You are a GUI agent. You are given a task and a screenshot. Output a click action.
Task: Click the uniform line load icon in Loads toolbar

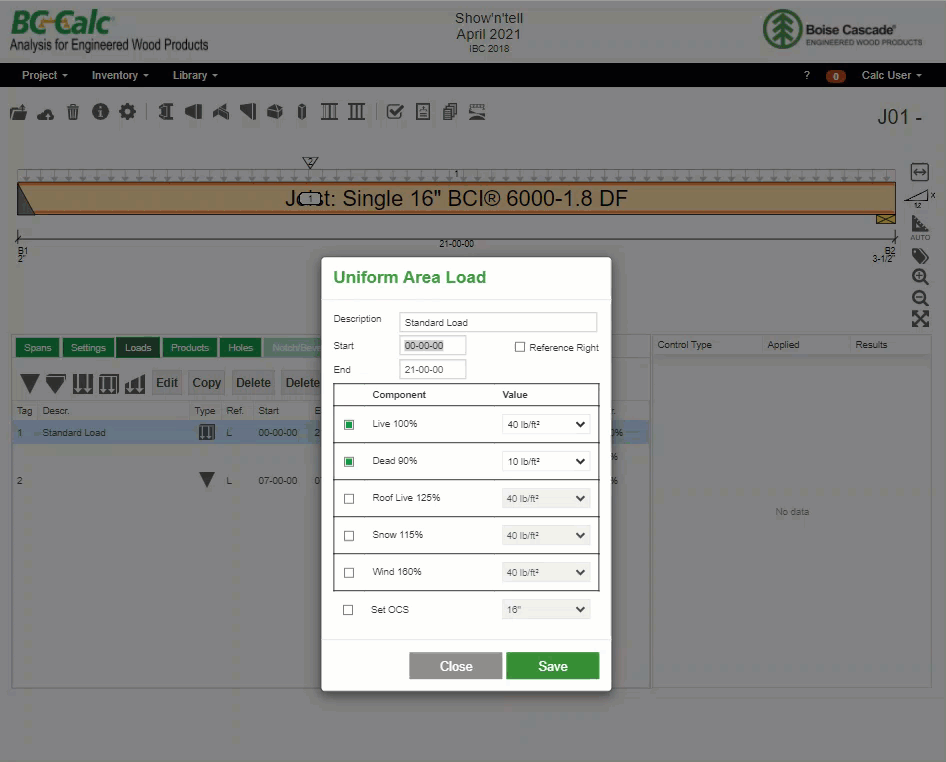(83, 383)
